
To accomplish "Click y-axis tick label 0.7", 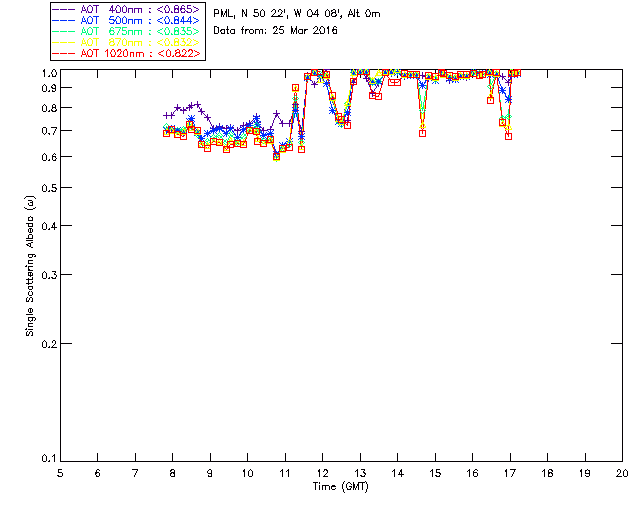I will tap(49, 131).
